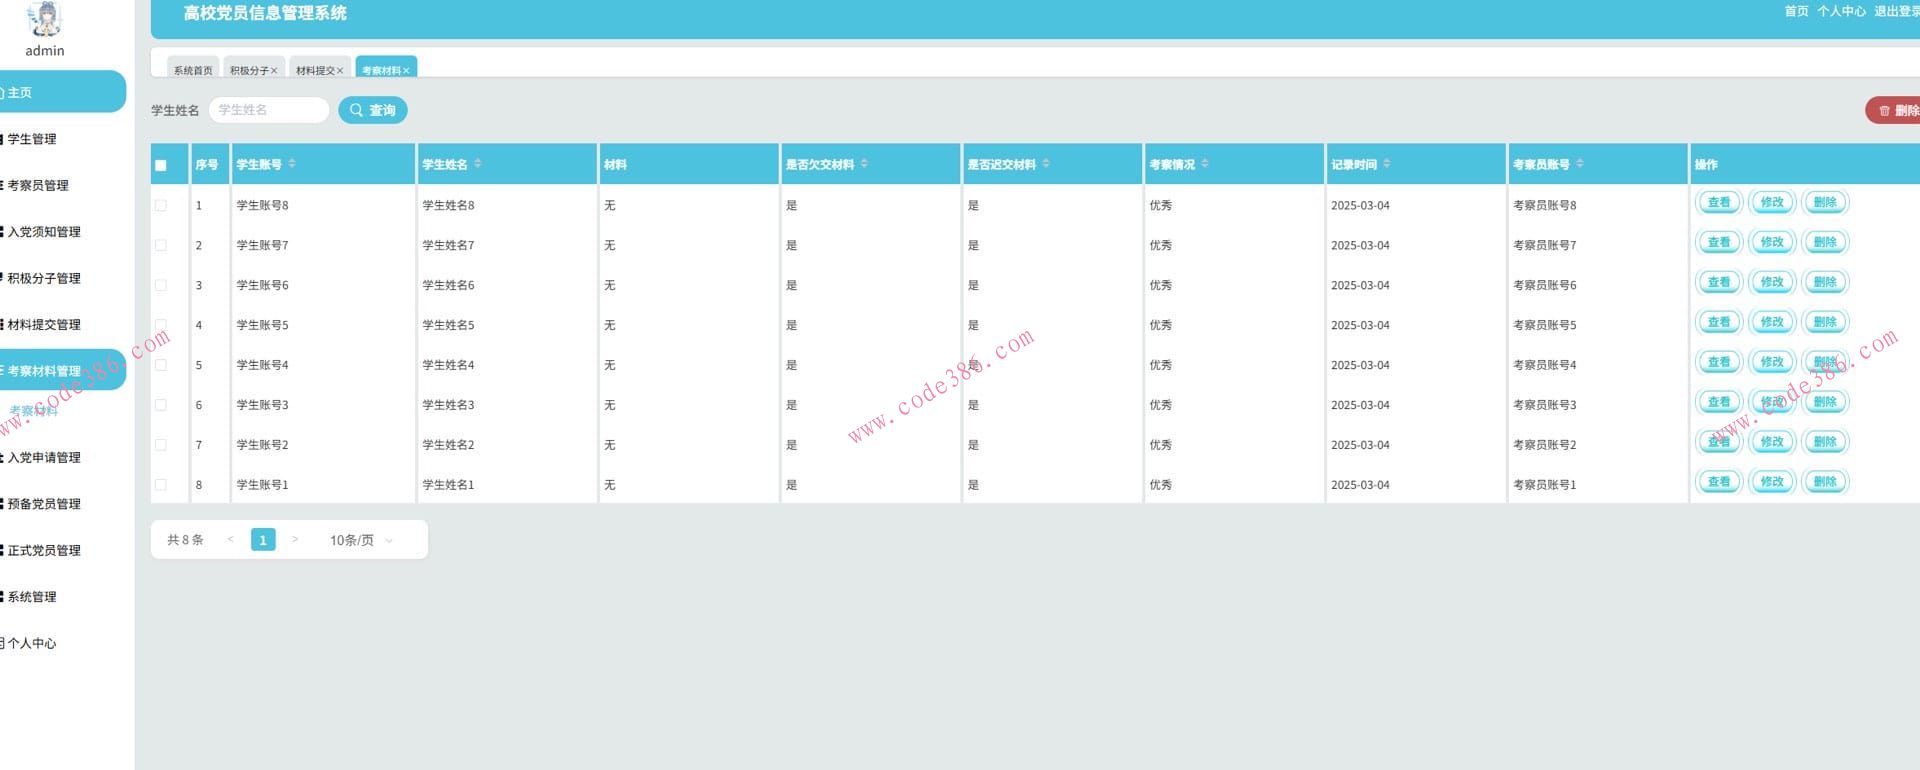
Task: Click 修改 for the 学生账号2 row
Action: (x=1772, y=442)
